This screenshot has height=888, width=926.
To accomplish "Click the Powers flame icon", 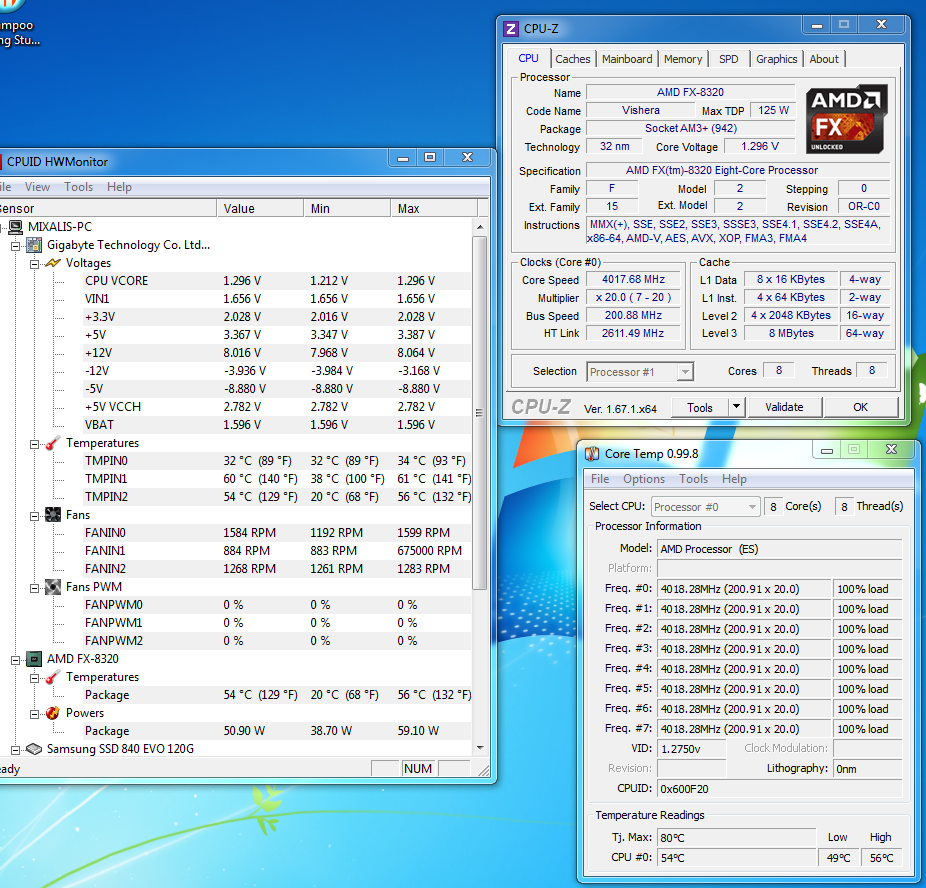I will [53, 713].
